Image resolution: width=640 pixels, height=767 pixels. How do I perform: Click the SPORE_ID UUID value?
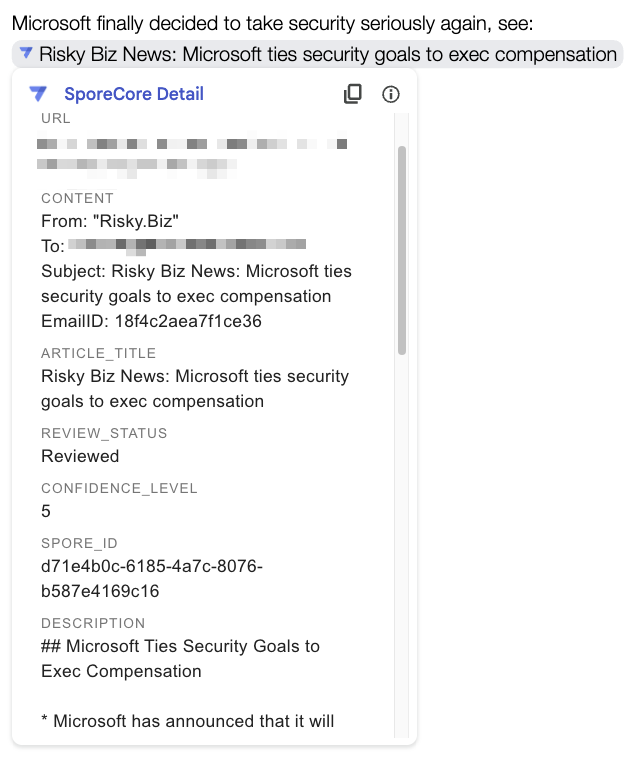pos(151,579)
